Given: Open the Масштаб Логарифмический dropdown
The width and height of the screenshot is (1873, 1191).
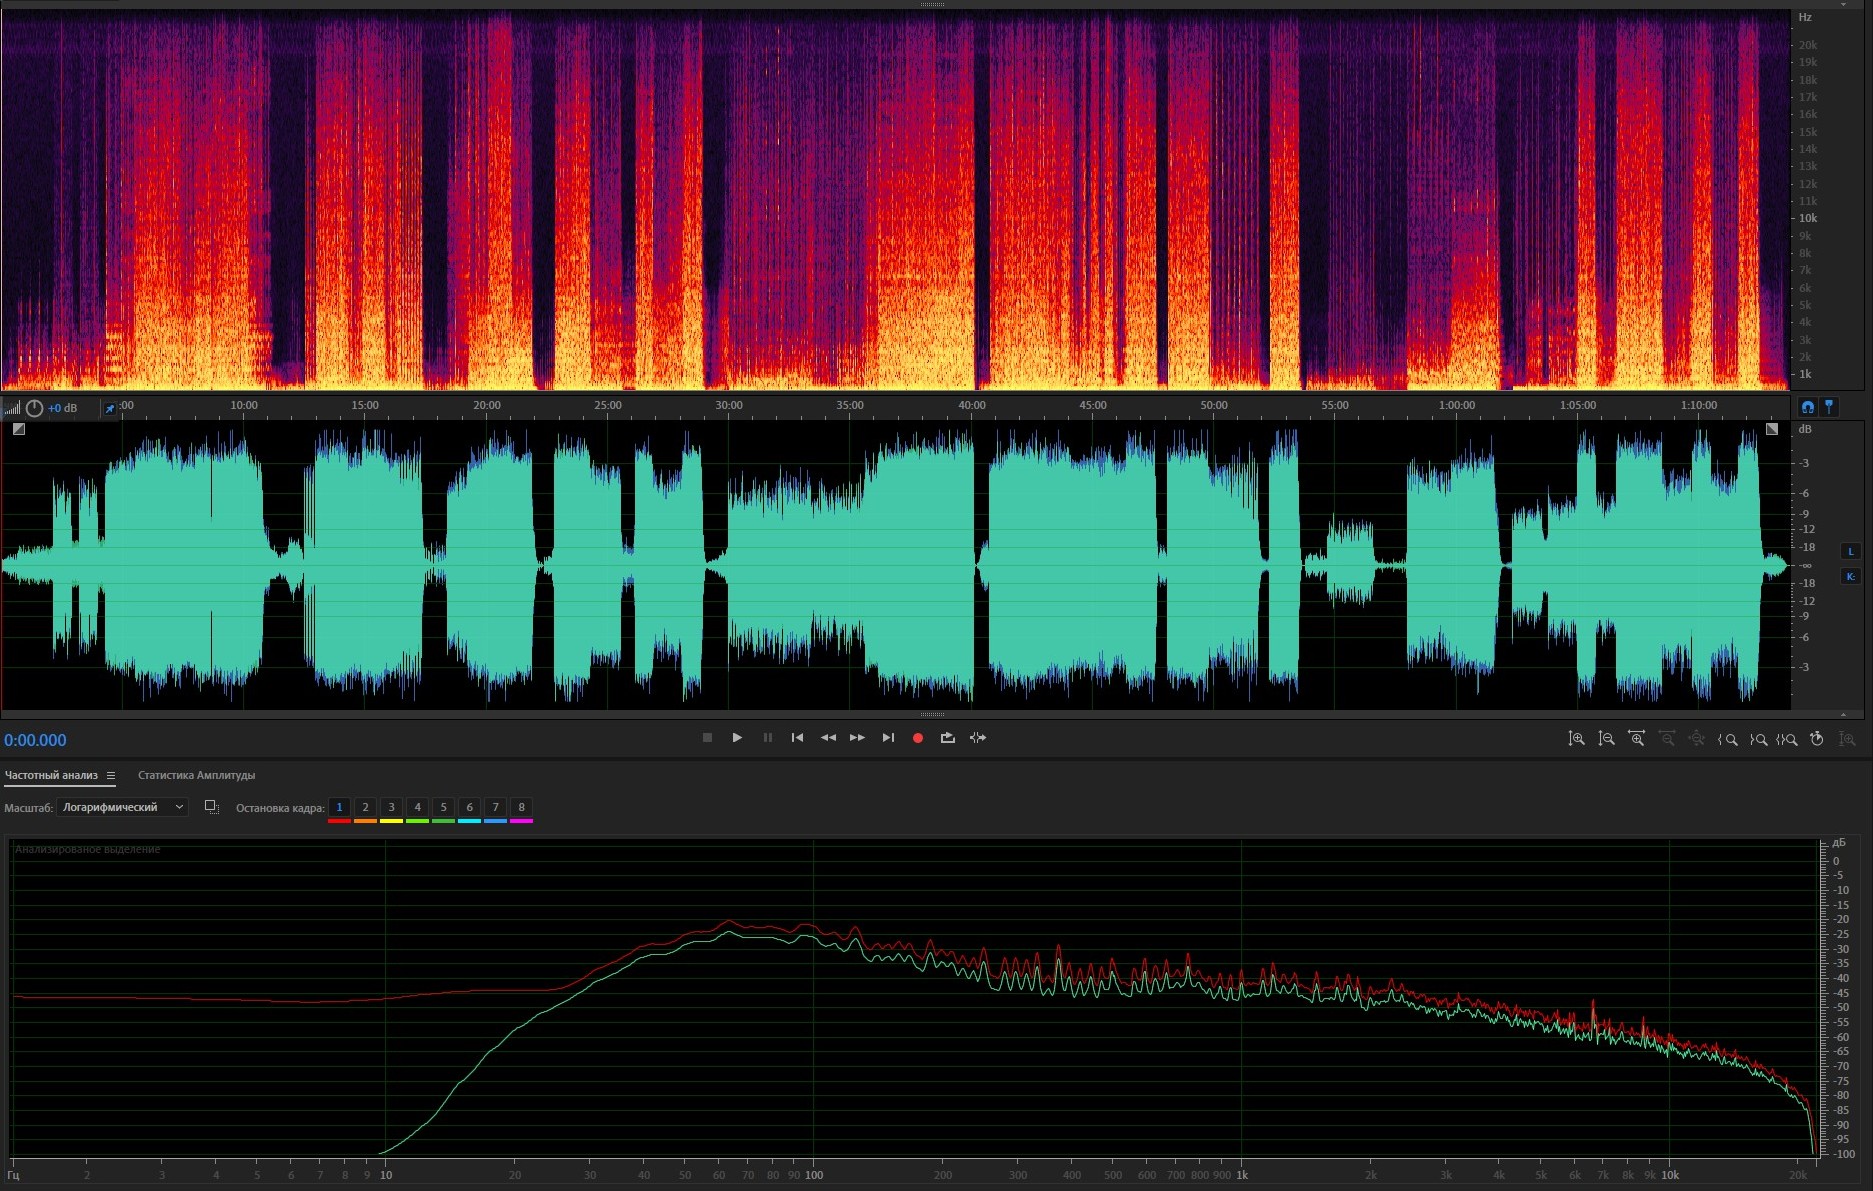Looking at the screenshot, I should click(x=122, y=807).
